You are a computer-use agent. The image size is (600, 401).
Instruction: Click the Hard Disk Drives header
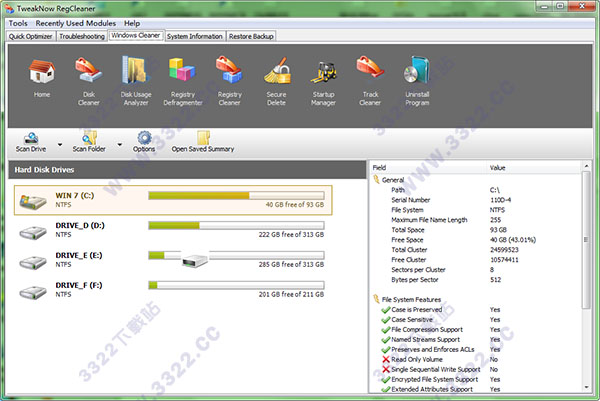pos(187,170)
